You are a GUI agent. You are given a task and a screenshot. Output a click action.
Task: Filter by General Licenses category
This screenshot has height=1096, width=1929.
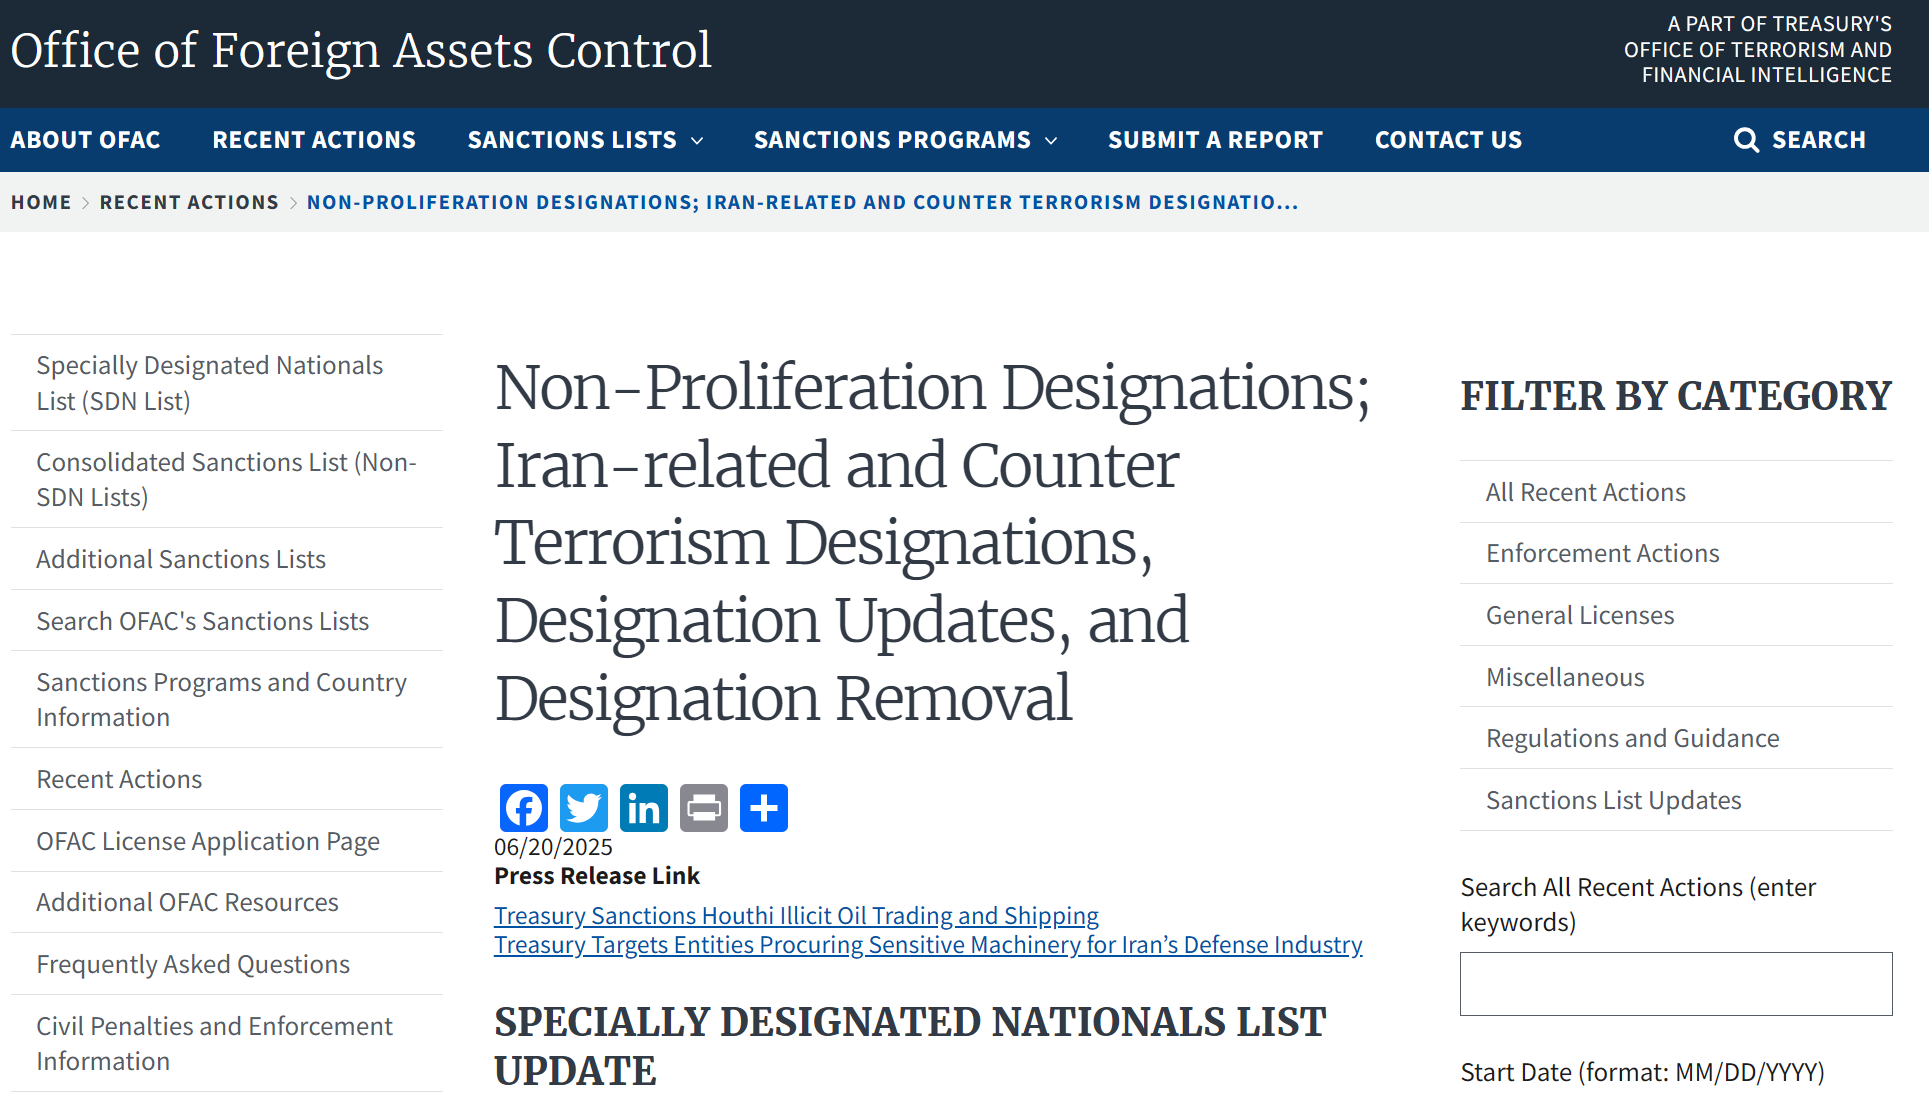[1580, 616]
